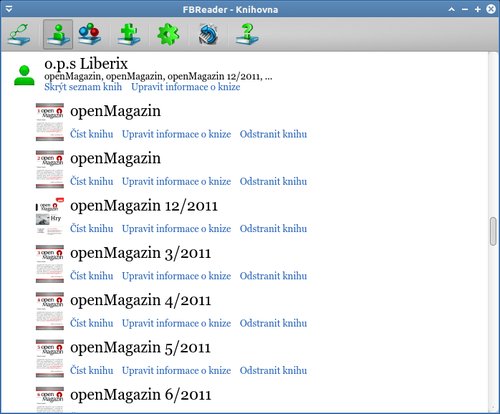Open the green gear preferences icon
The image size is (500, 414).
tap(168, 34)
